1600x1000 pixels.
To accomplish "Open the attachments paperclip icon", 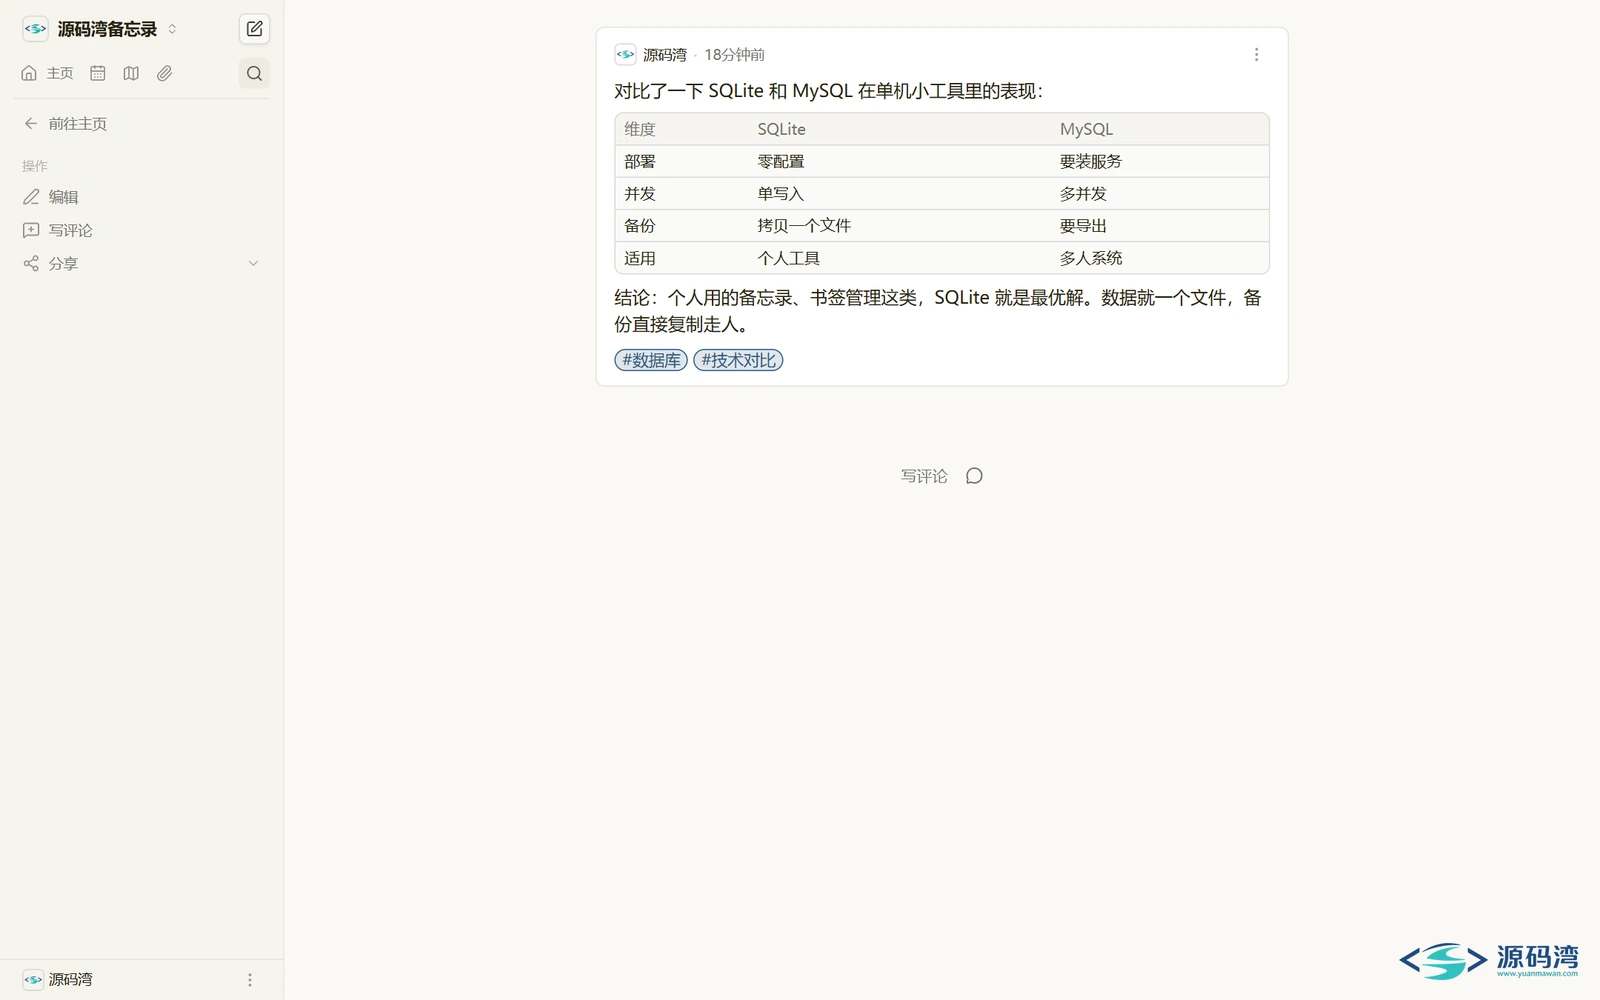I will click(x=165, y=73).
